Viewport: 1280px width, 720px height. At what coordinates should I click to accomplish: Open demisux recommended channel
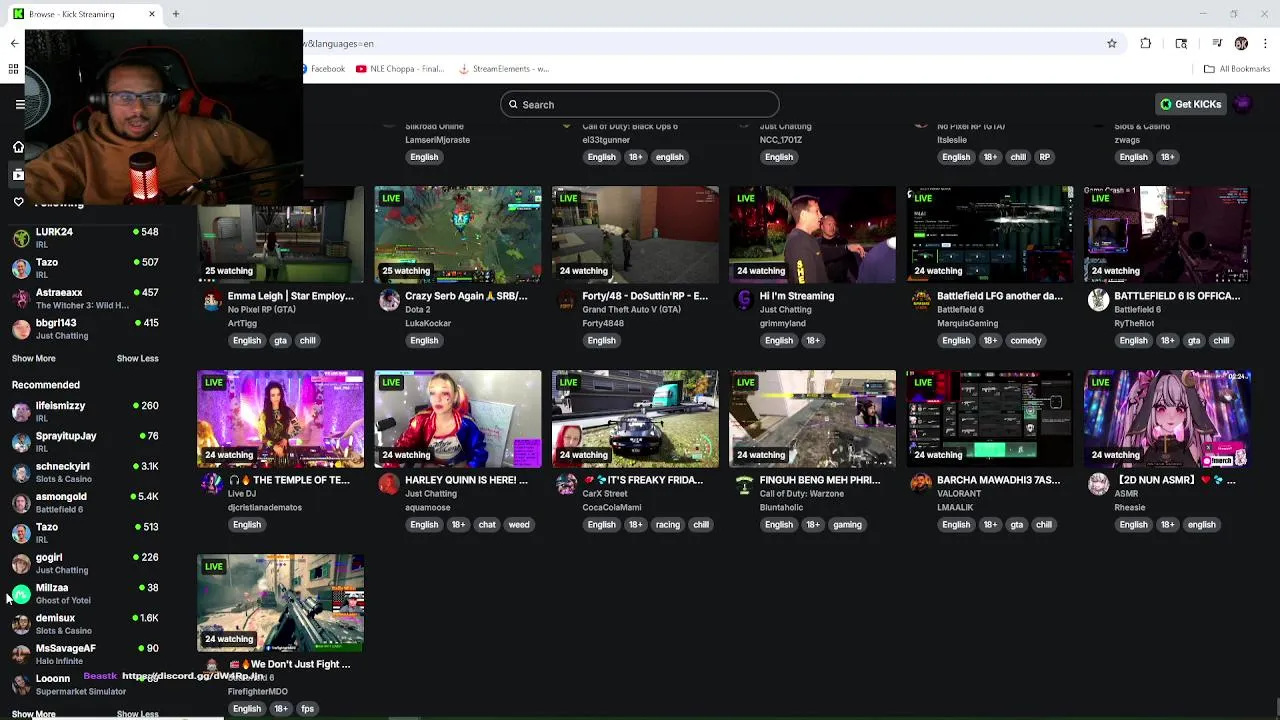[x=85, y=624]
